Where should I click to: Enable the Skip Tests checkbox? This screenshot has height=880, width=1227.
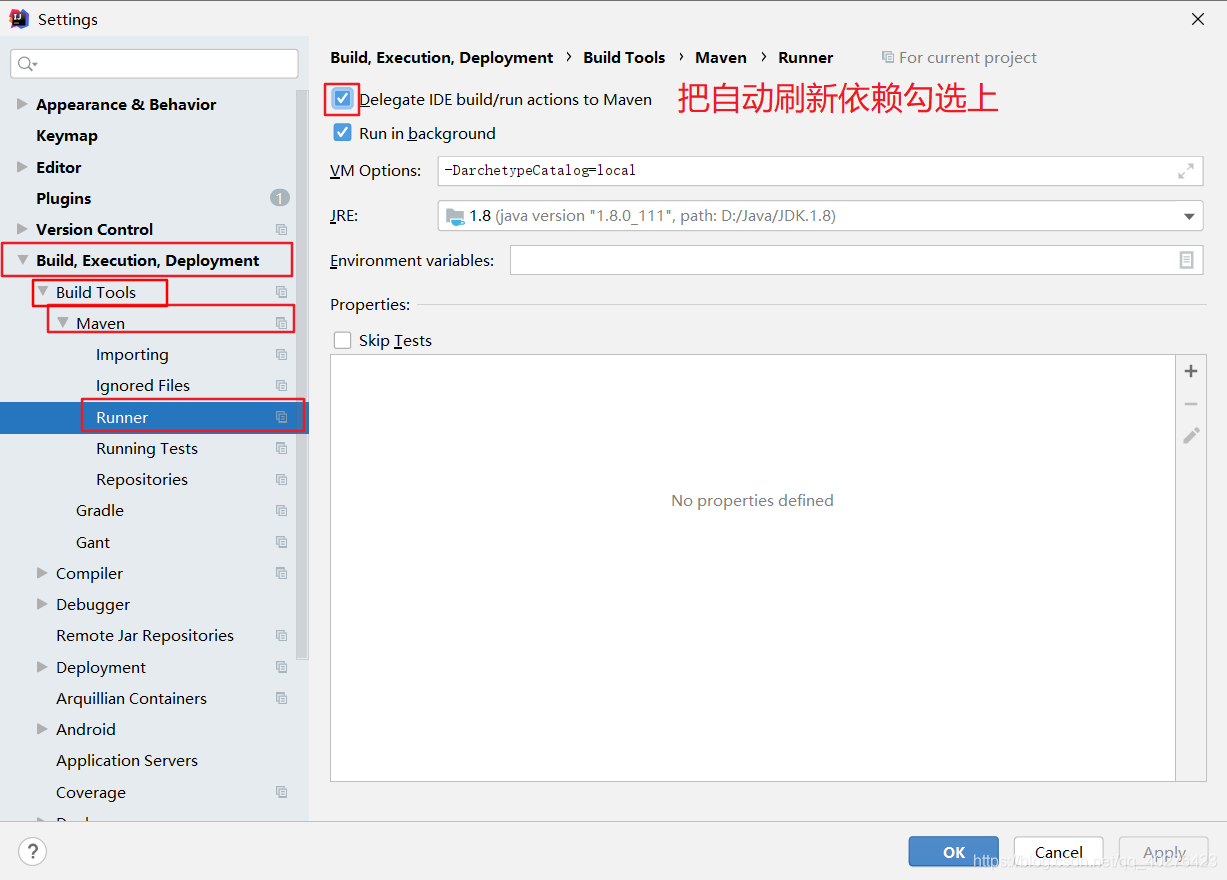pos(342,340)
